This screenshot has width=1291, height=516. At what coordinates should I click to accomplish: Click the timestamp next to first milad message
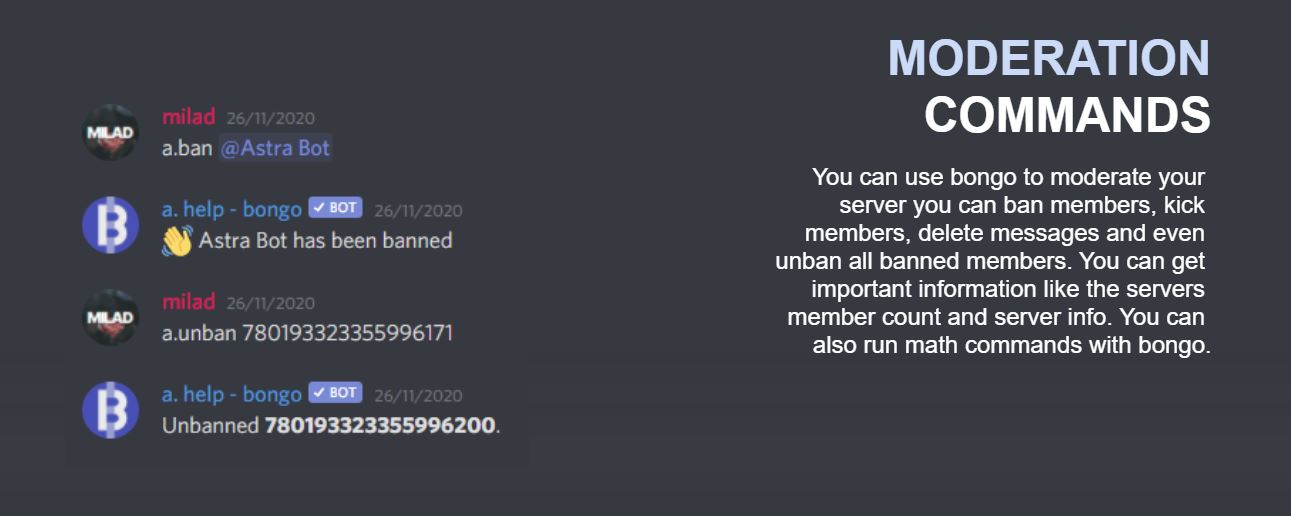point(270,118)
